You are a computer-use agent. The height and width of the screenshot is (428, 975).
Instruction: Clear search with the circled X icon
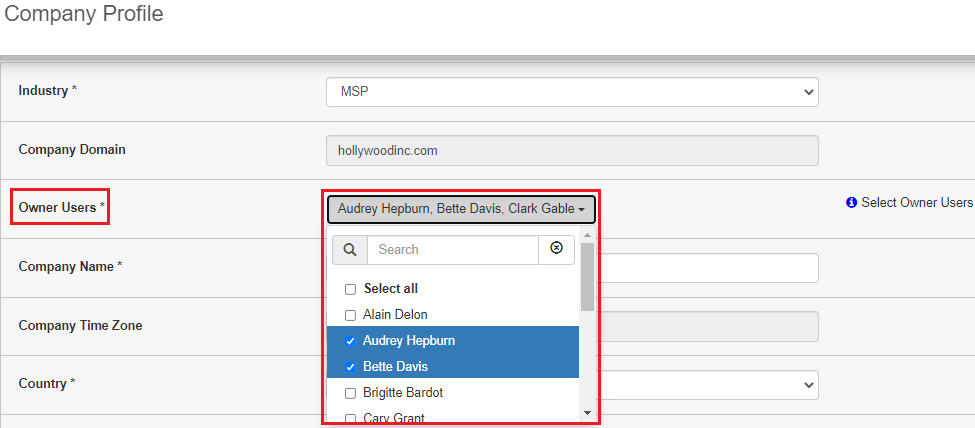point(556,249)
